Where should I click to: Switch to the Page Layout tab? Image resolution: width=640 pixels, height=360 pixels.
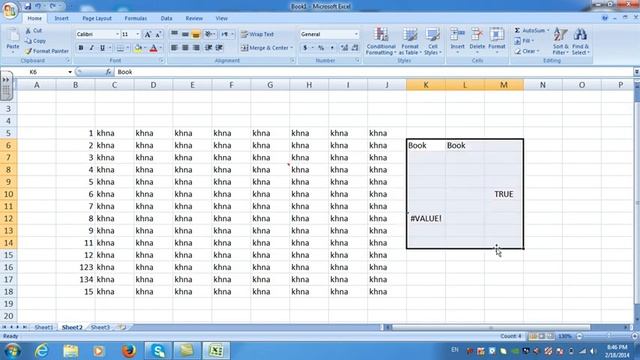[x=97, y=18]
